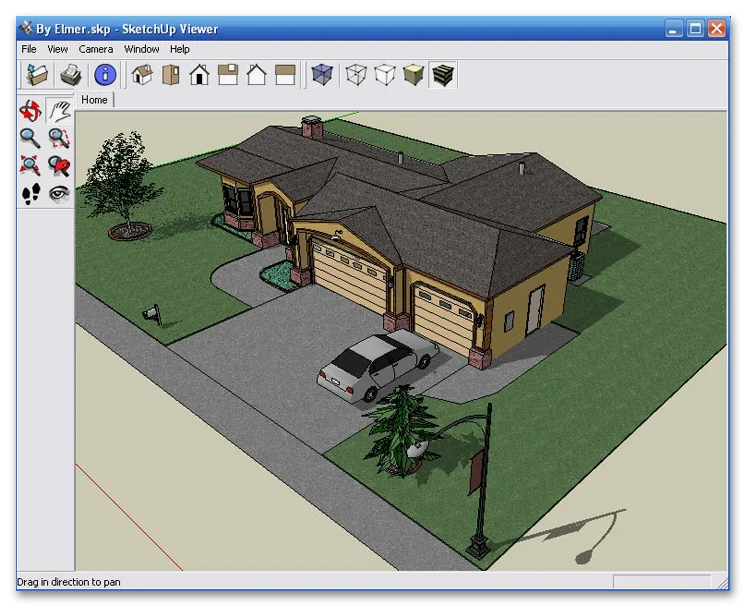Enable Wireframe face style

click(355, 74)
